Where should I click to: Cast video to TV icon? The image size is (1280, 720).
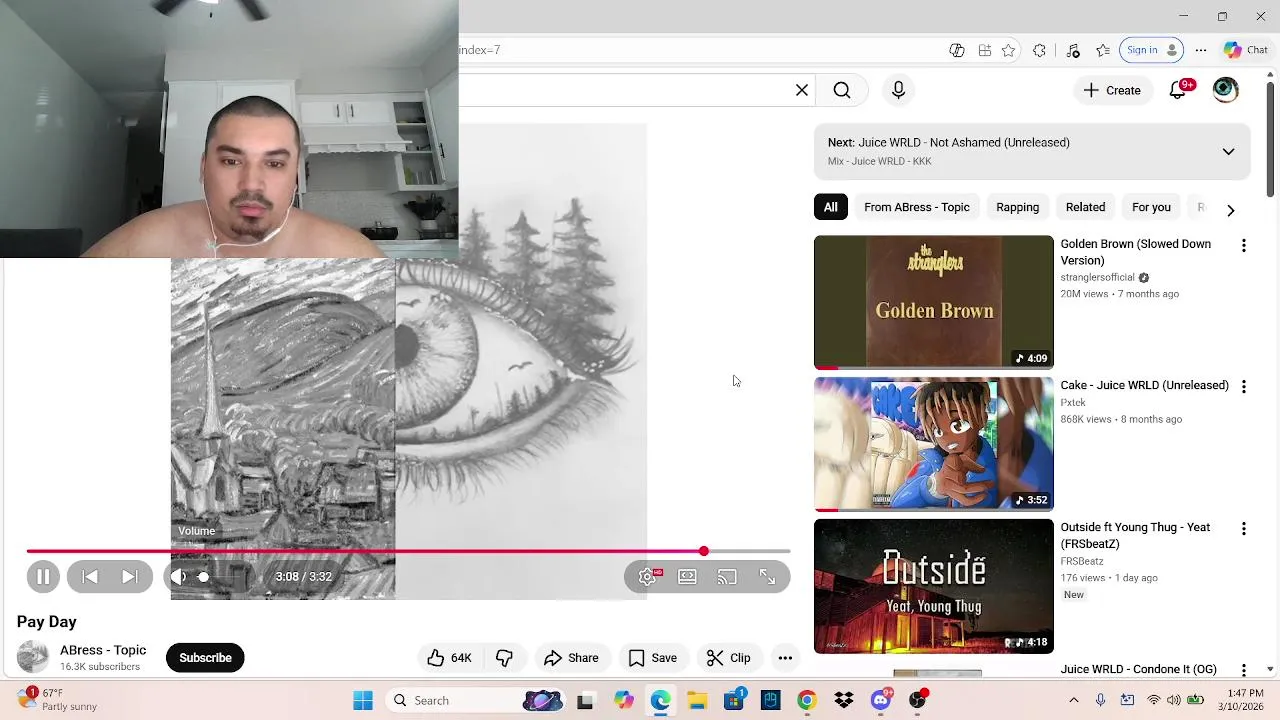(727, 577)
